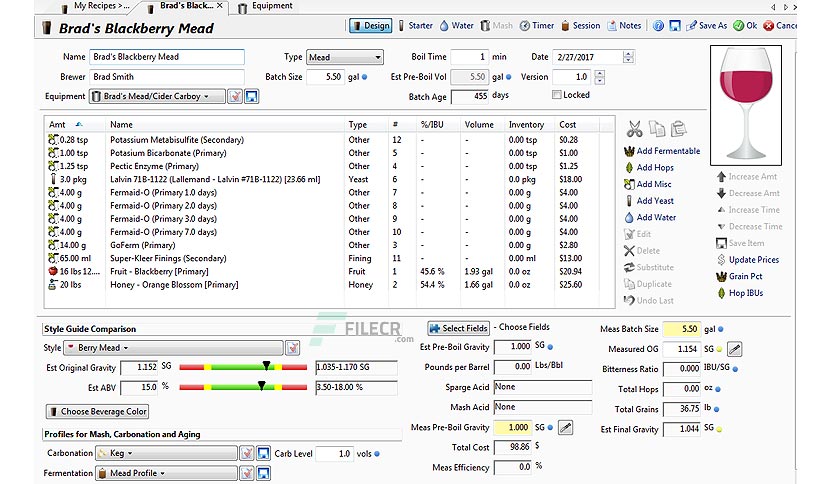Open Grain Pct tool

(x=739, y=276)
